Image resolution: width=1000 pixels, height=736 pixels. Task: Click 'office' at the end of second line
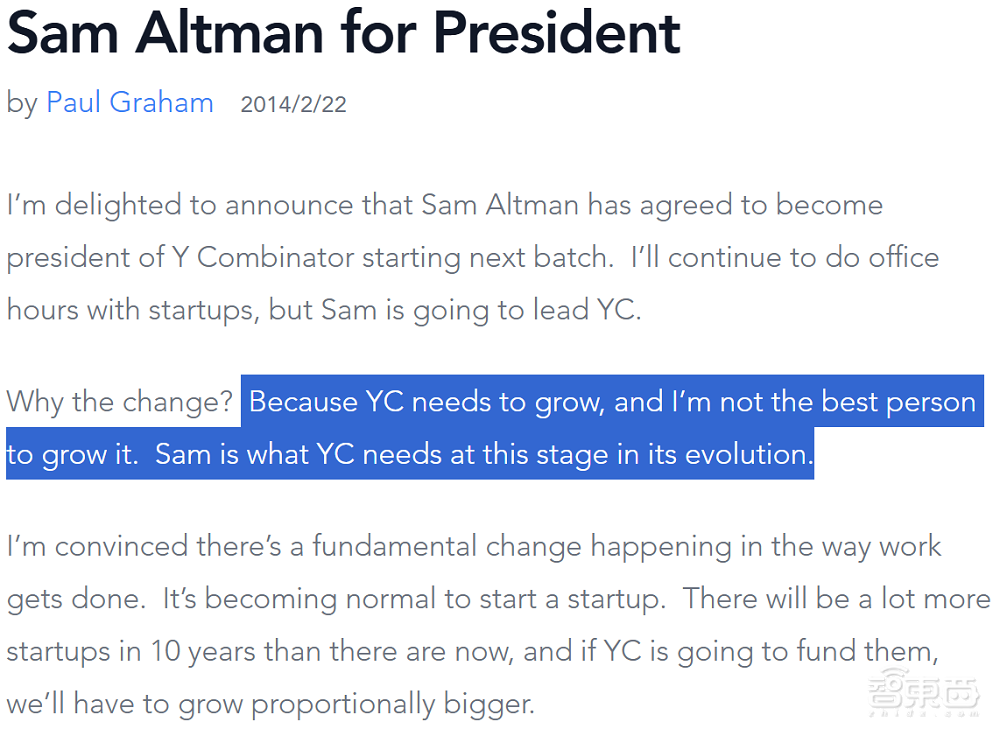click(897, 257)
